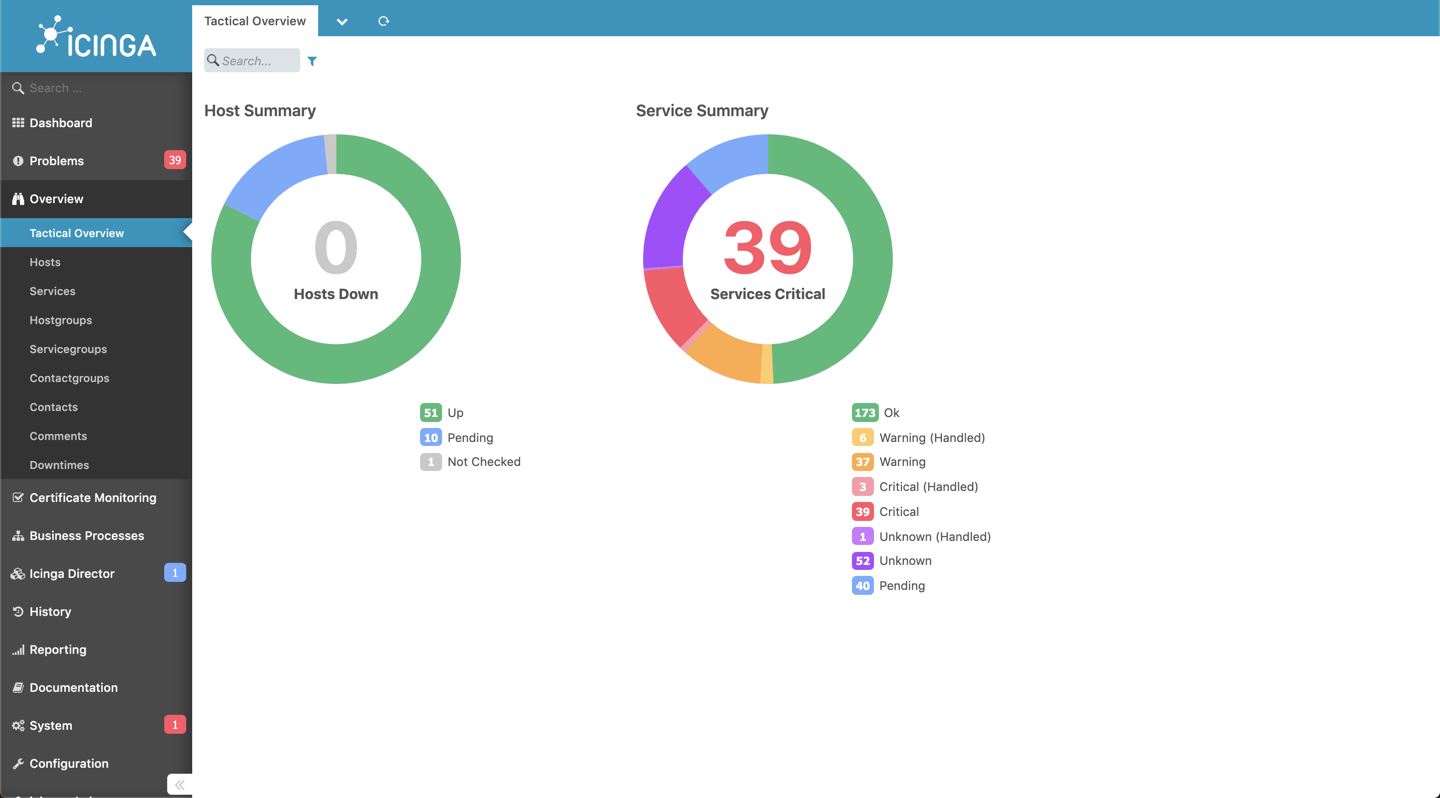
Task: Switch to the Tactical Overview tab
Action: [254, 20]
